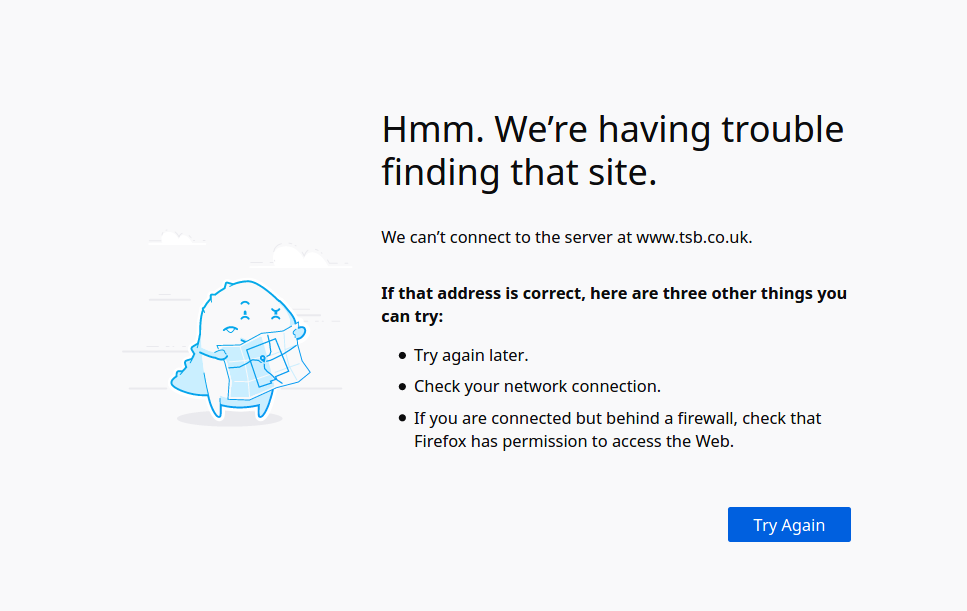Image resolution: width=967 pixels, height=611 pixels.
Task: Click the Try Again button
Action: point(789,525)
